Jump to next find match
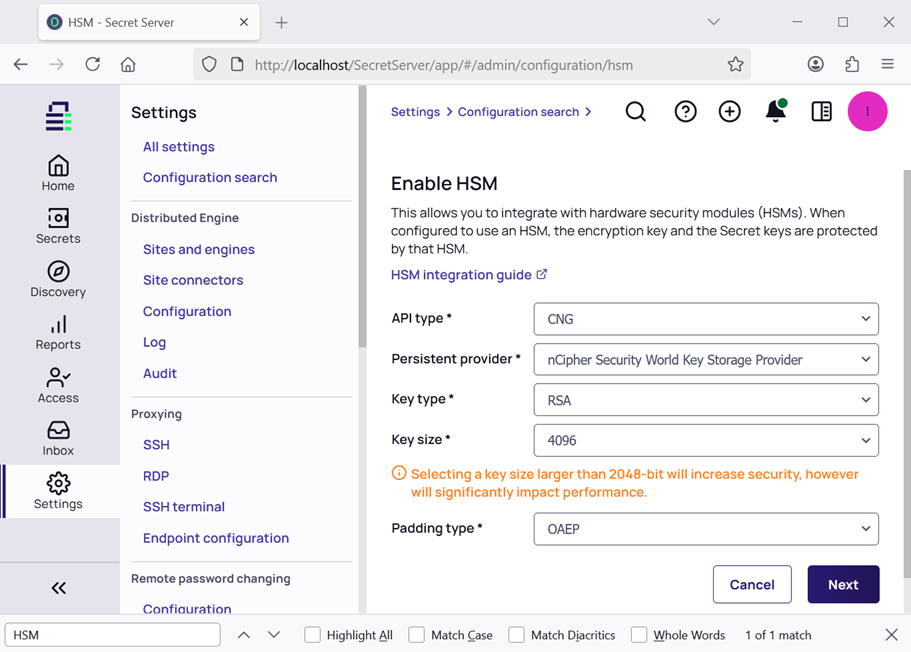The image size is (911, 652). click(274, 635)
